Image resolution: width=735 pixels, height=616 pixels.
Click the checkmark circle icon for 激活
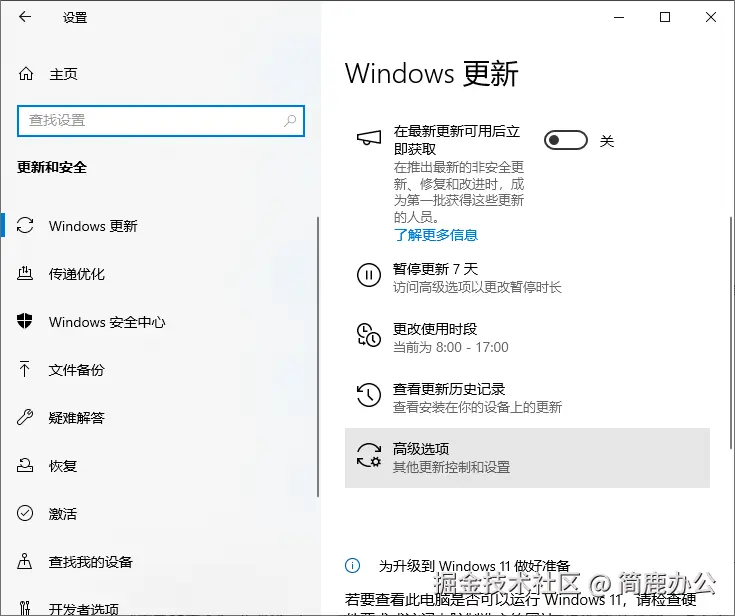25,513
